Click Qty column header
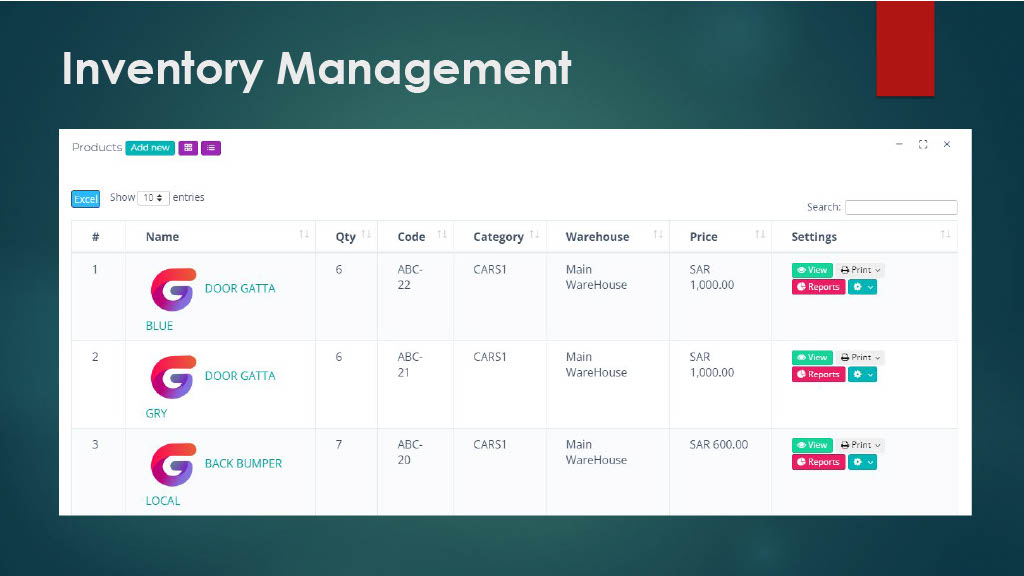 [345, 237]
